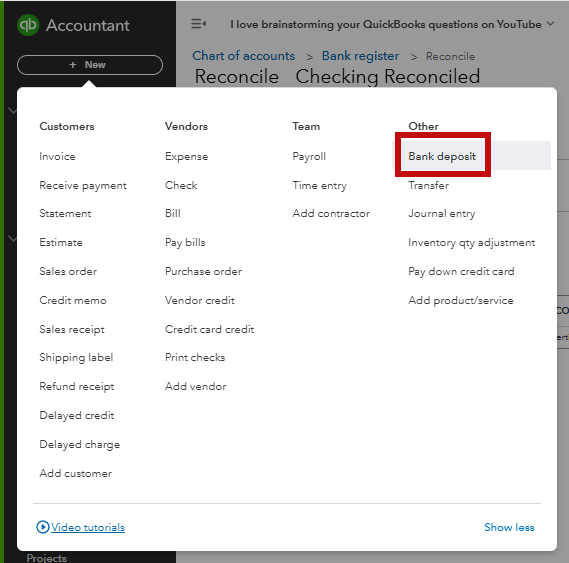Open Pay down credit card

[x=461, y=272]
